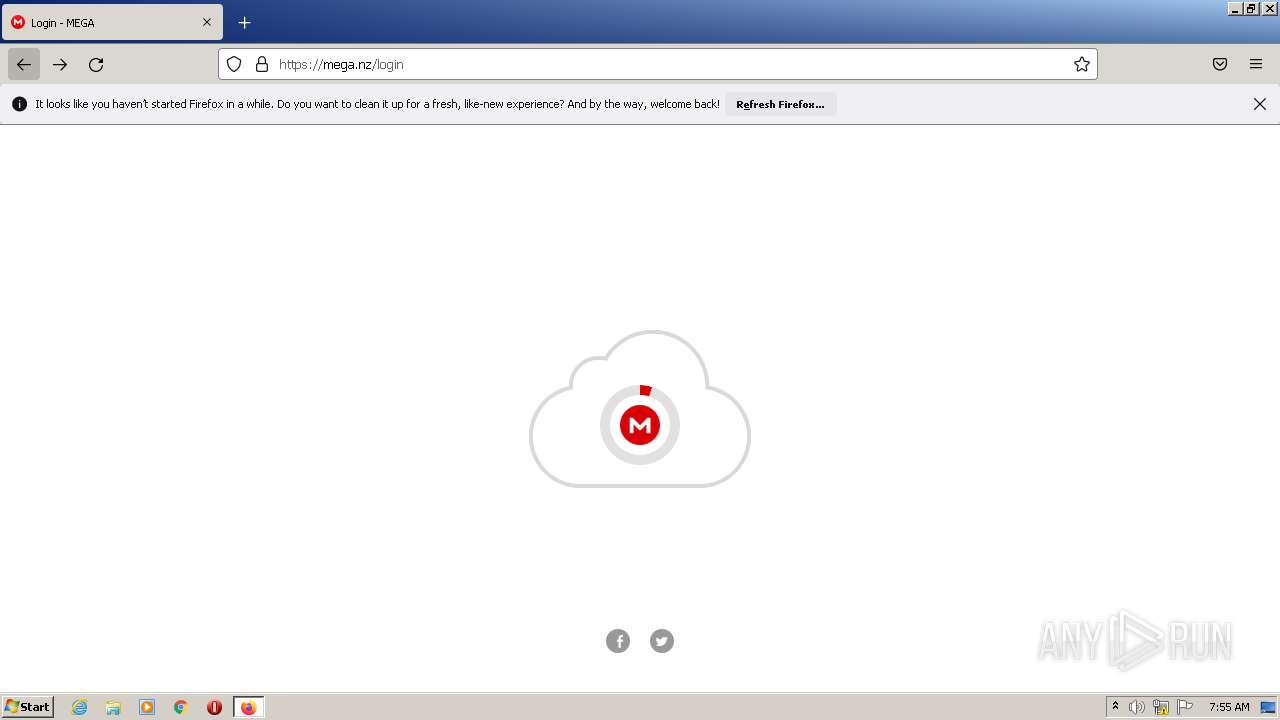Open Windows Explorer folder in taskbar
This screenshot has height=720, width=1280.
pyautogui.click(x=113, y=707)
